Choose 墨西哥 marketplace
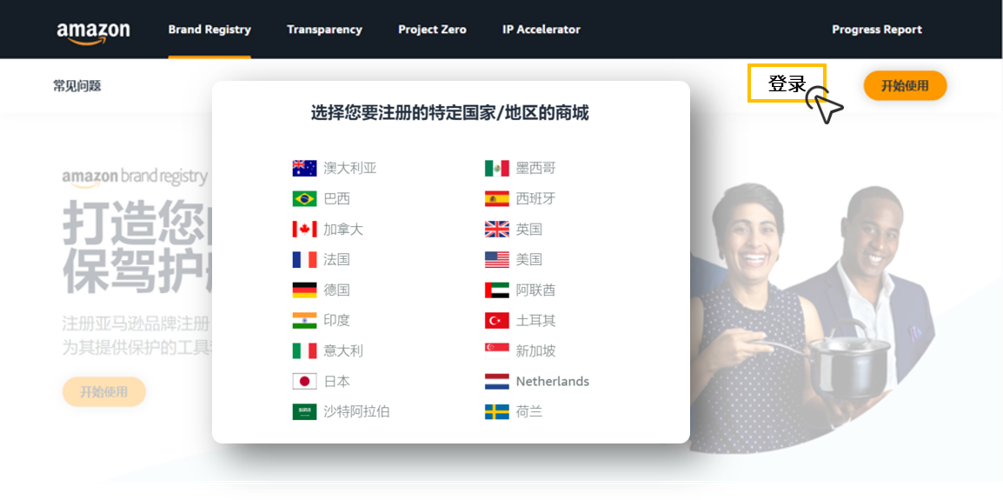Screen dimensions: 1003x500 coord(536,168)
